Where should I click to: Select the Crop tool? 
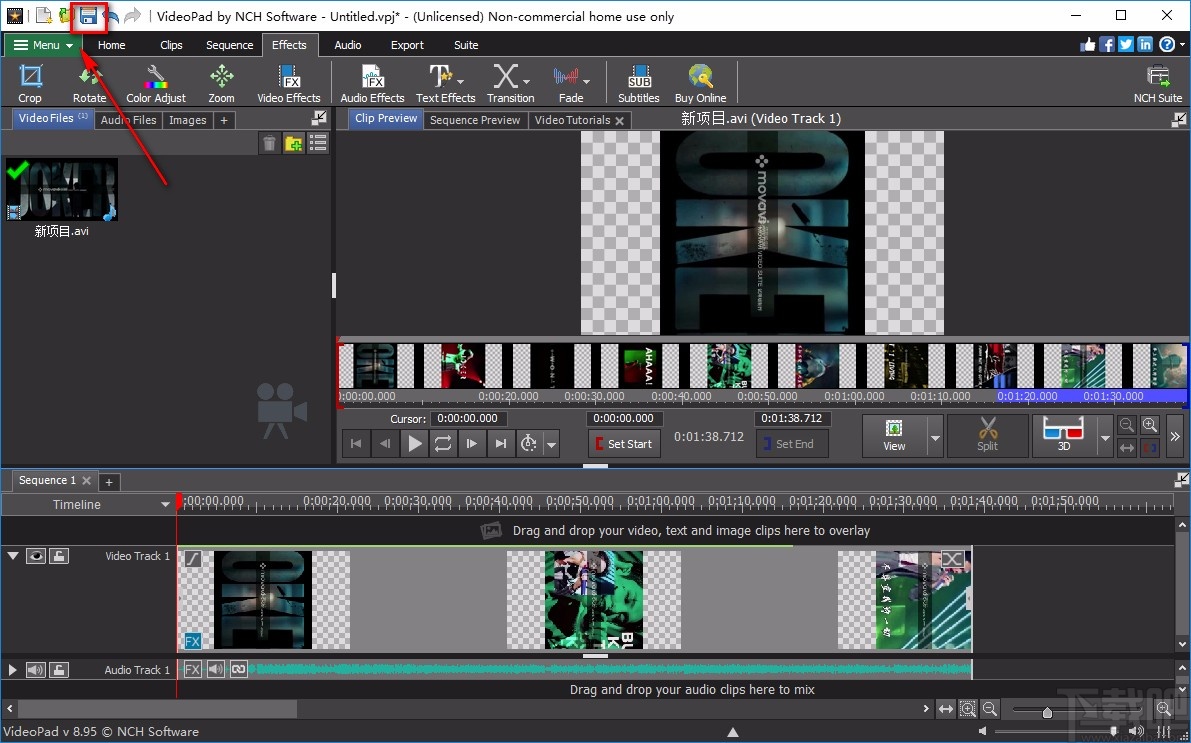(x=30, y=82)
